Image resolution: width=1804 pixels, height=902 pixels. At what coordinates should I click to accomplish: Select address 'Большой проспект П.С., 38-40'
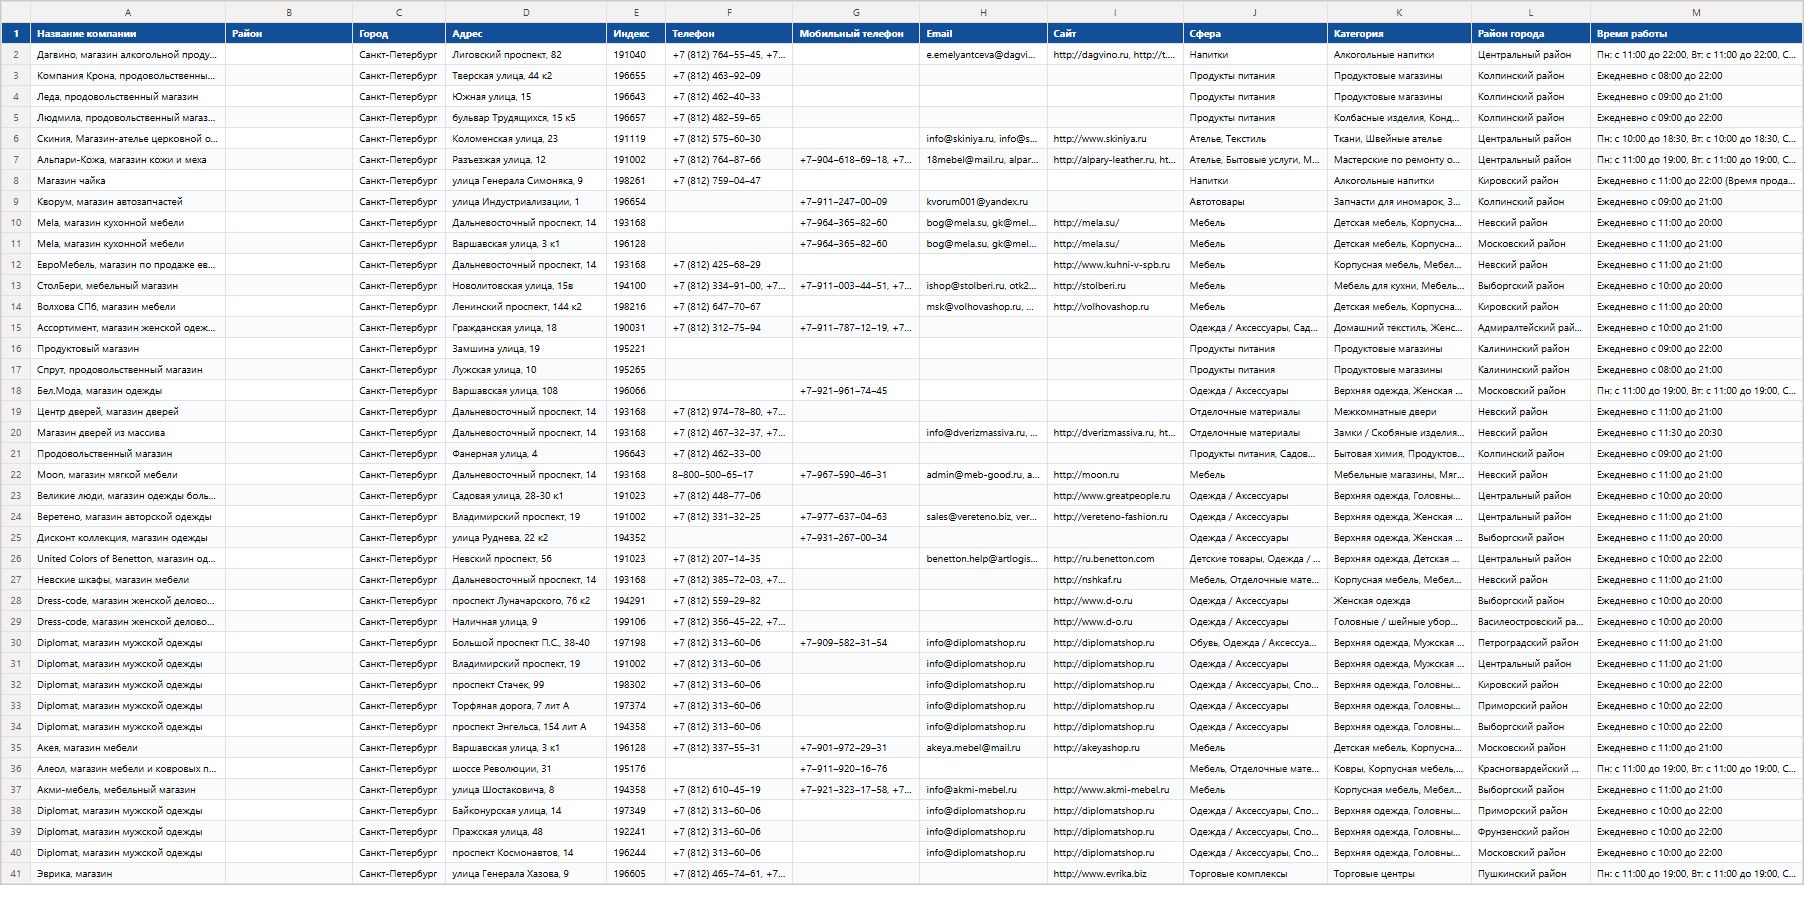point(526,643)
